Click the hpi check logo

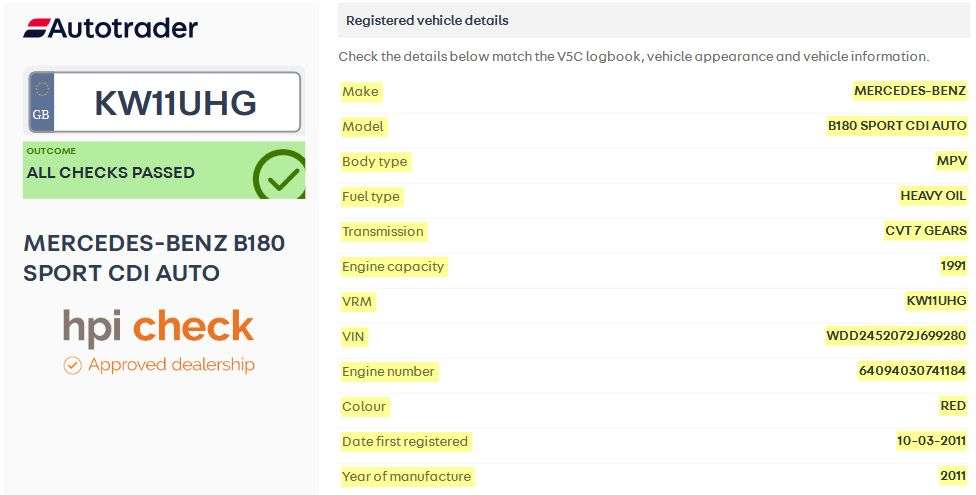158,327
